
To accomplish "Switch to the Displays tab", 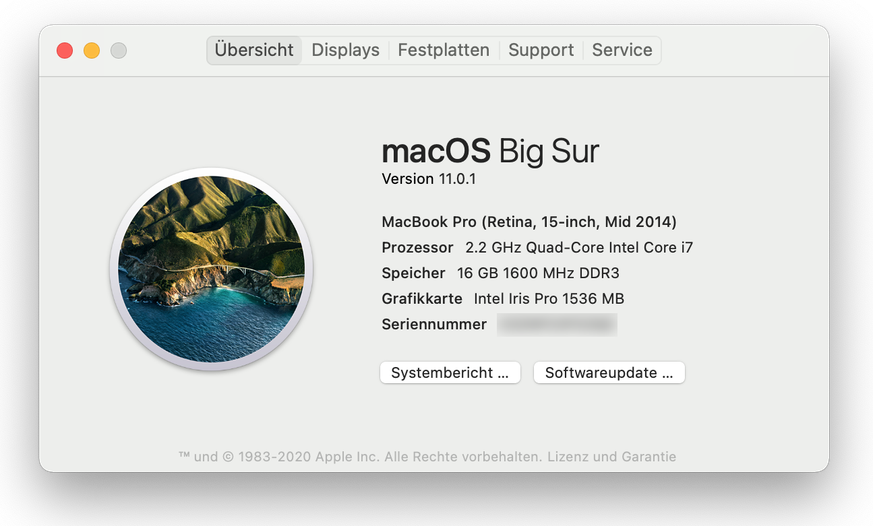I will 345,50.
